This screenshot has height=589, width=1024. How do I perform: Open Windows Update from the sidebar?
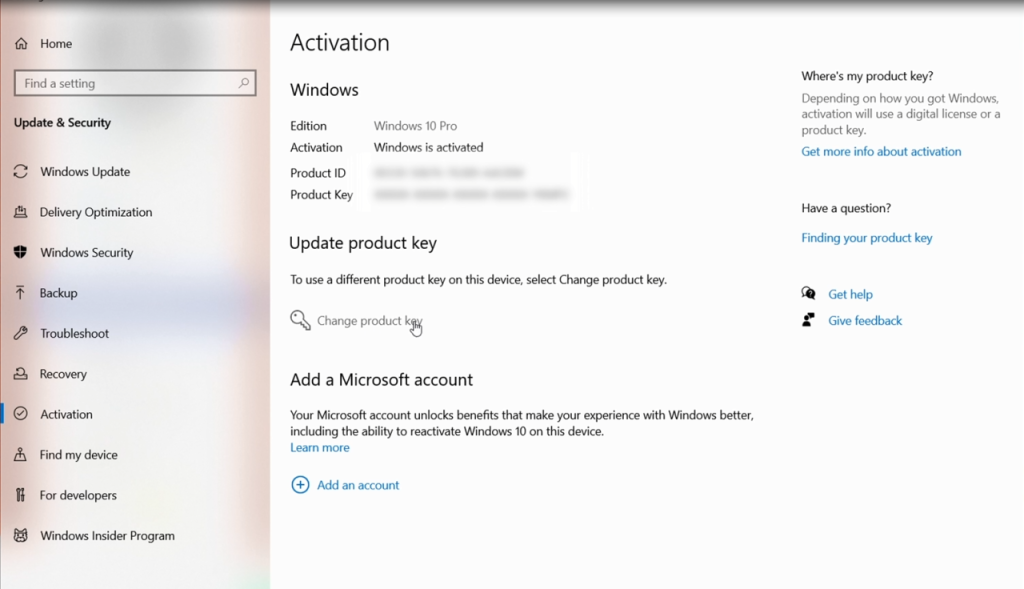pos(84,171)
